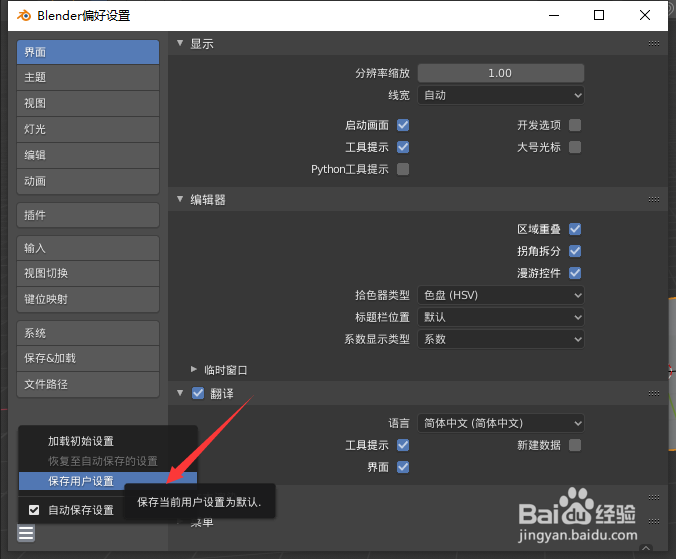Open the 输入 tab
The width and height of the screenshot is (676, 559).
(88, 248)
